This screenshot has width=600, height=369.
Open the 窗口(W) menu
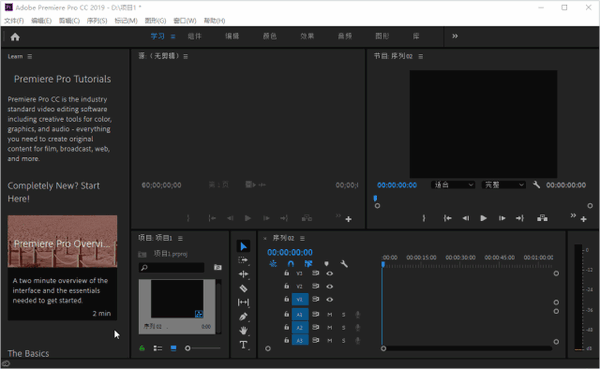[185, 21]
